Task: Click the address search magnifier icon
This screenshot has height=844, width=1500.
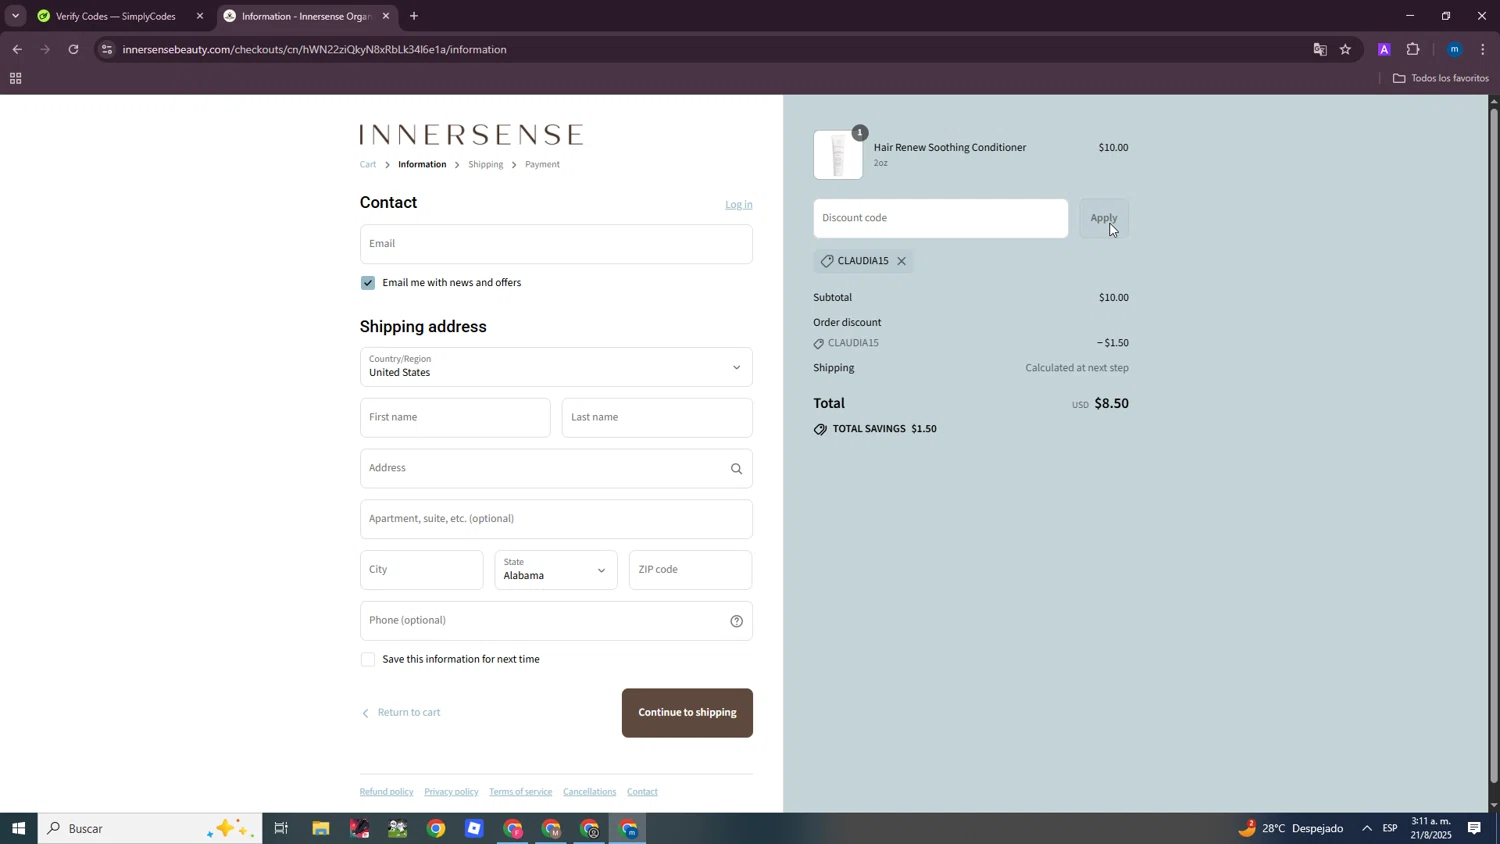Action: pos(736,469)
